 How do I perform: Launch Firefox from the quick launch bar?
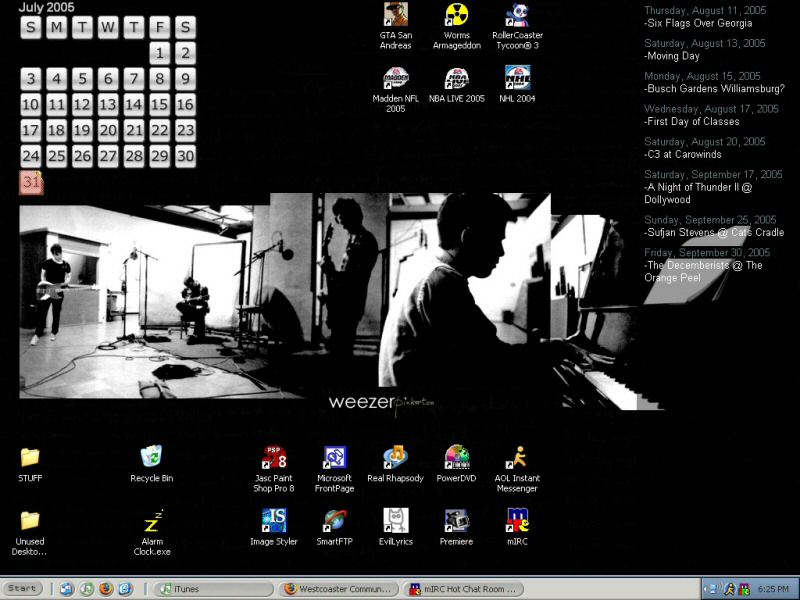click(x=106, y=589)
